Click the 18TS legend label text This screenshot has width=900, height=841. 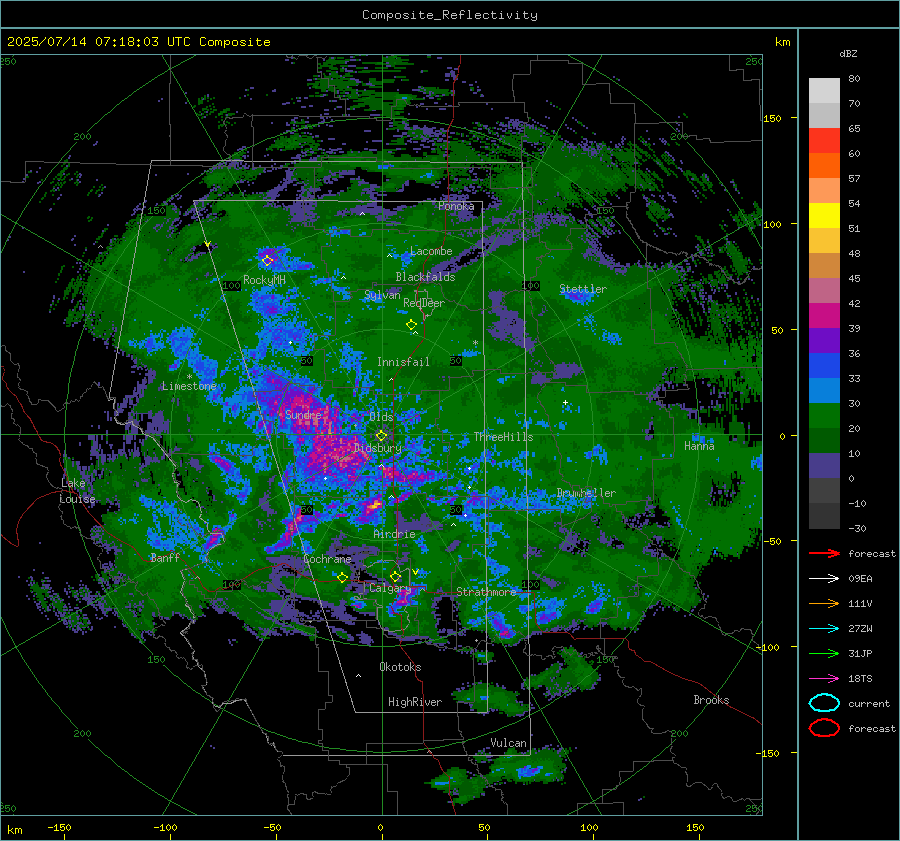pos(860,679)
